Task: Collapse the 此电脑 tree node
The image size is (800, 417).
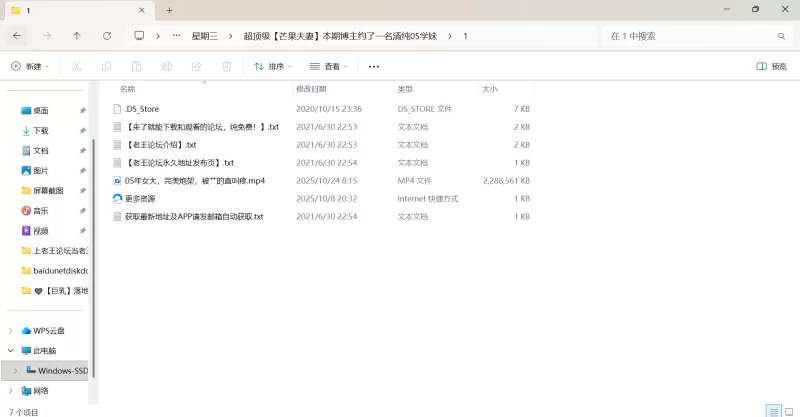Action: pos(11,351)
